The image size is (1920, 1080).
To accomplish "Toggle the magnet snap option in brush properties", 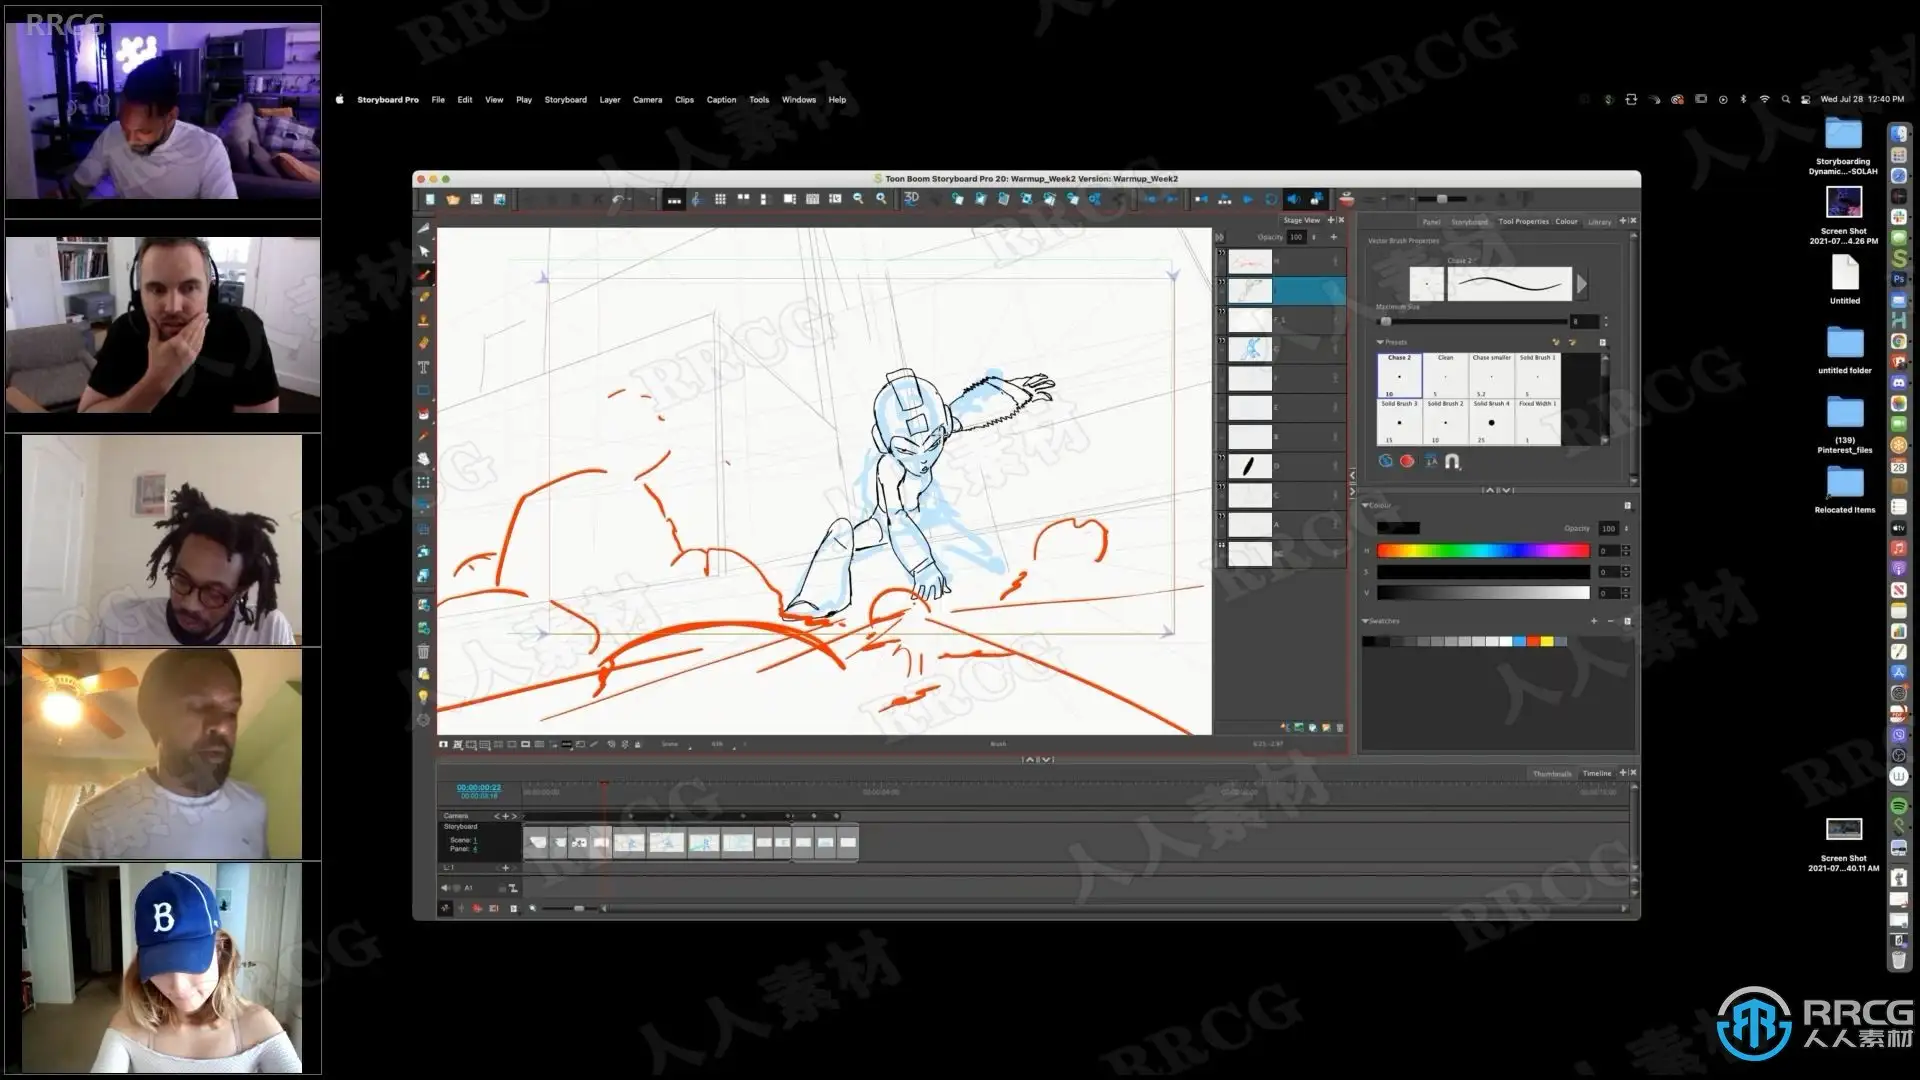I will pyautogui.click(x=1453, y=461).
